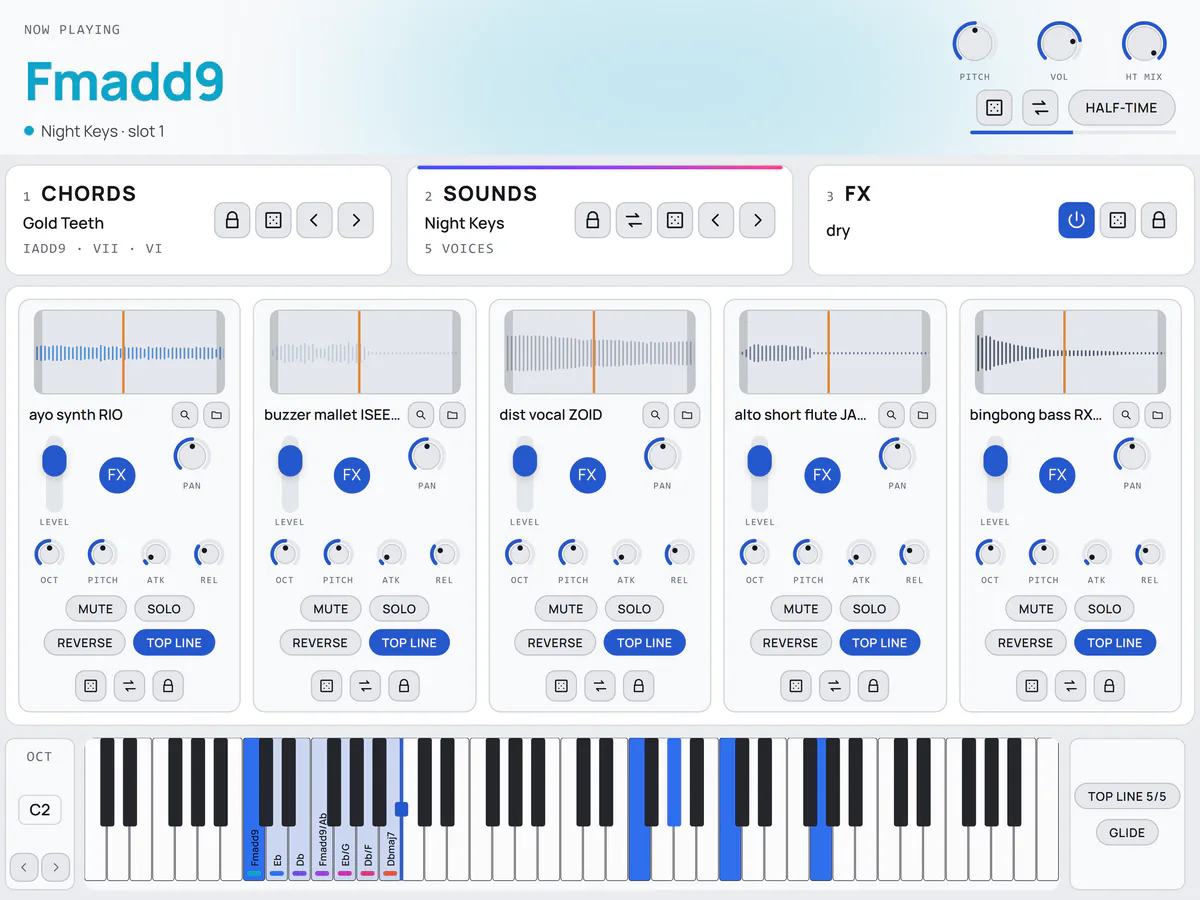
Task: Click the PAN knob on dist vocal ZOID
Action: 662,456
